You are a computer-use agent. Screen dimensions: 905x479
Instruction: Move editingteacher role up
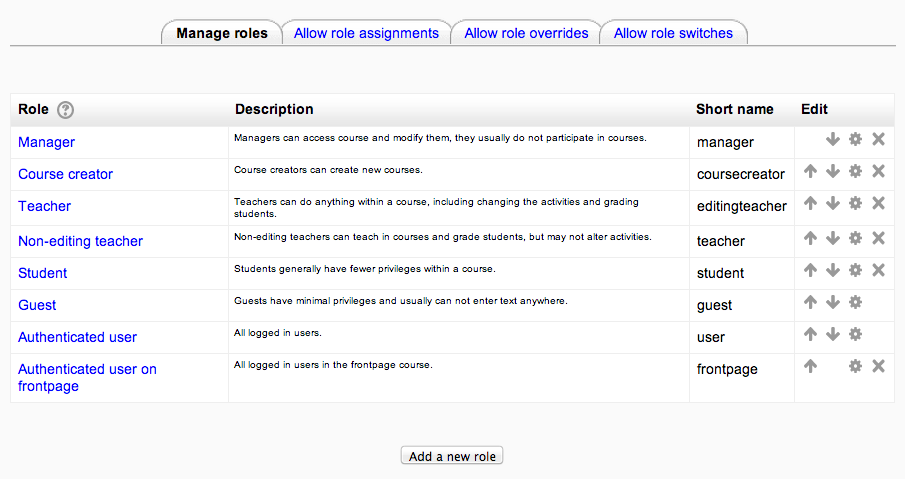[x=810, y=203]
